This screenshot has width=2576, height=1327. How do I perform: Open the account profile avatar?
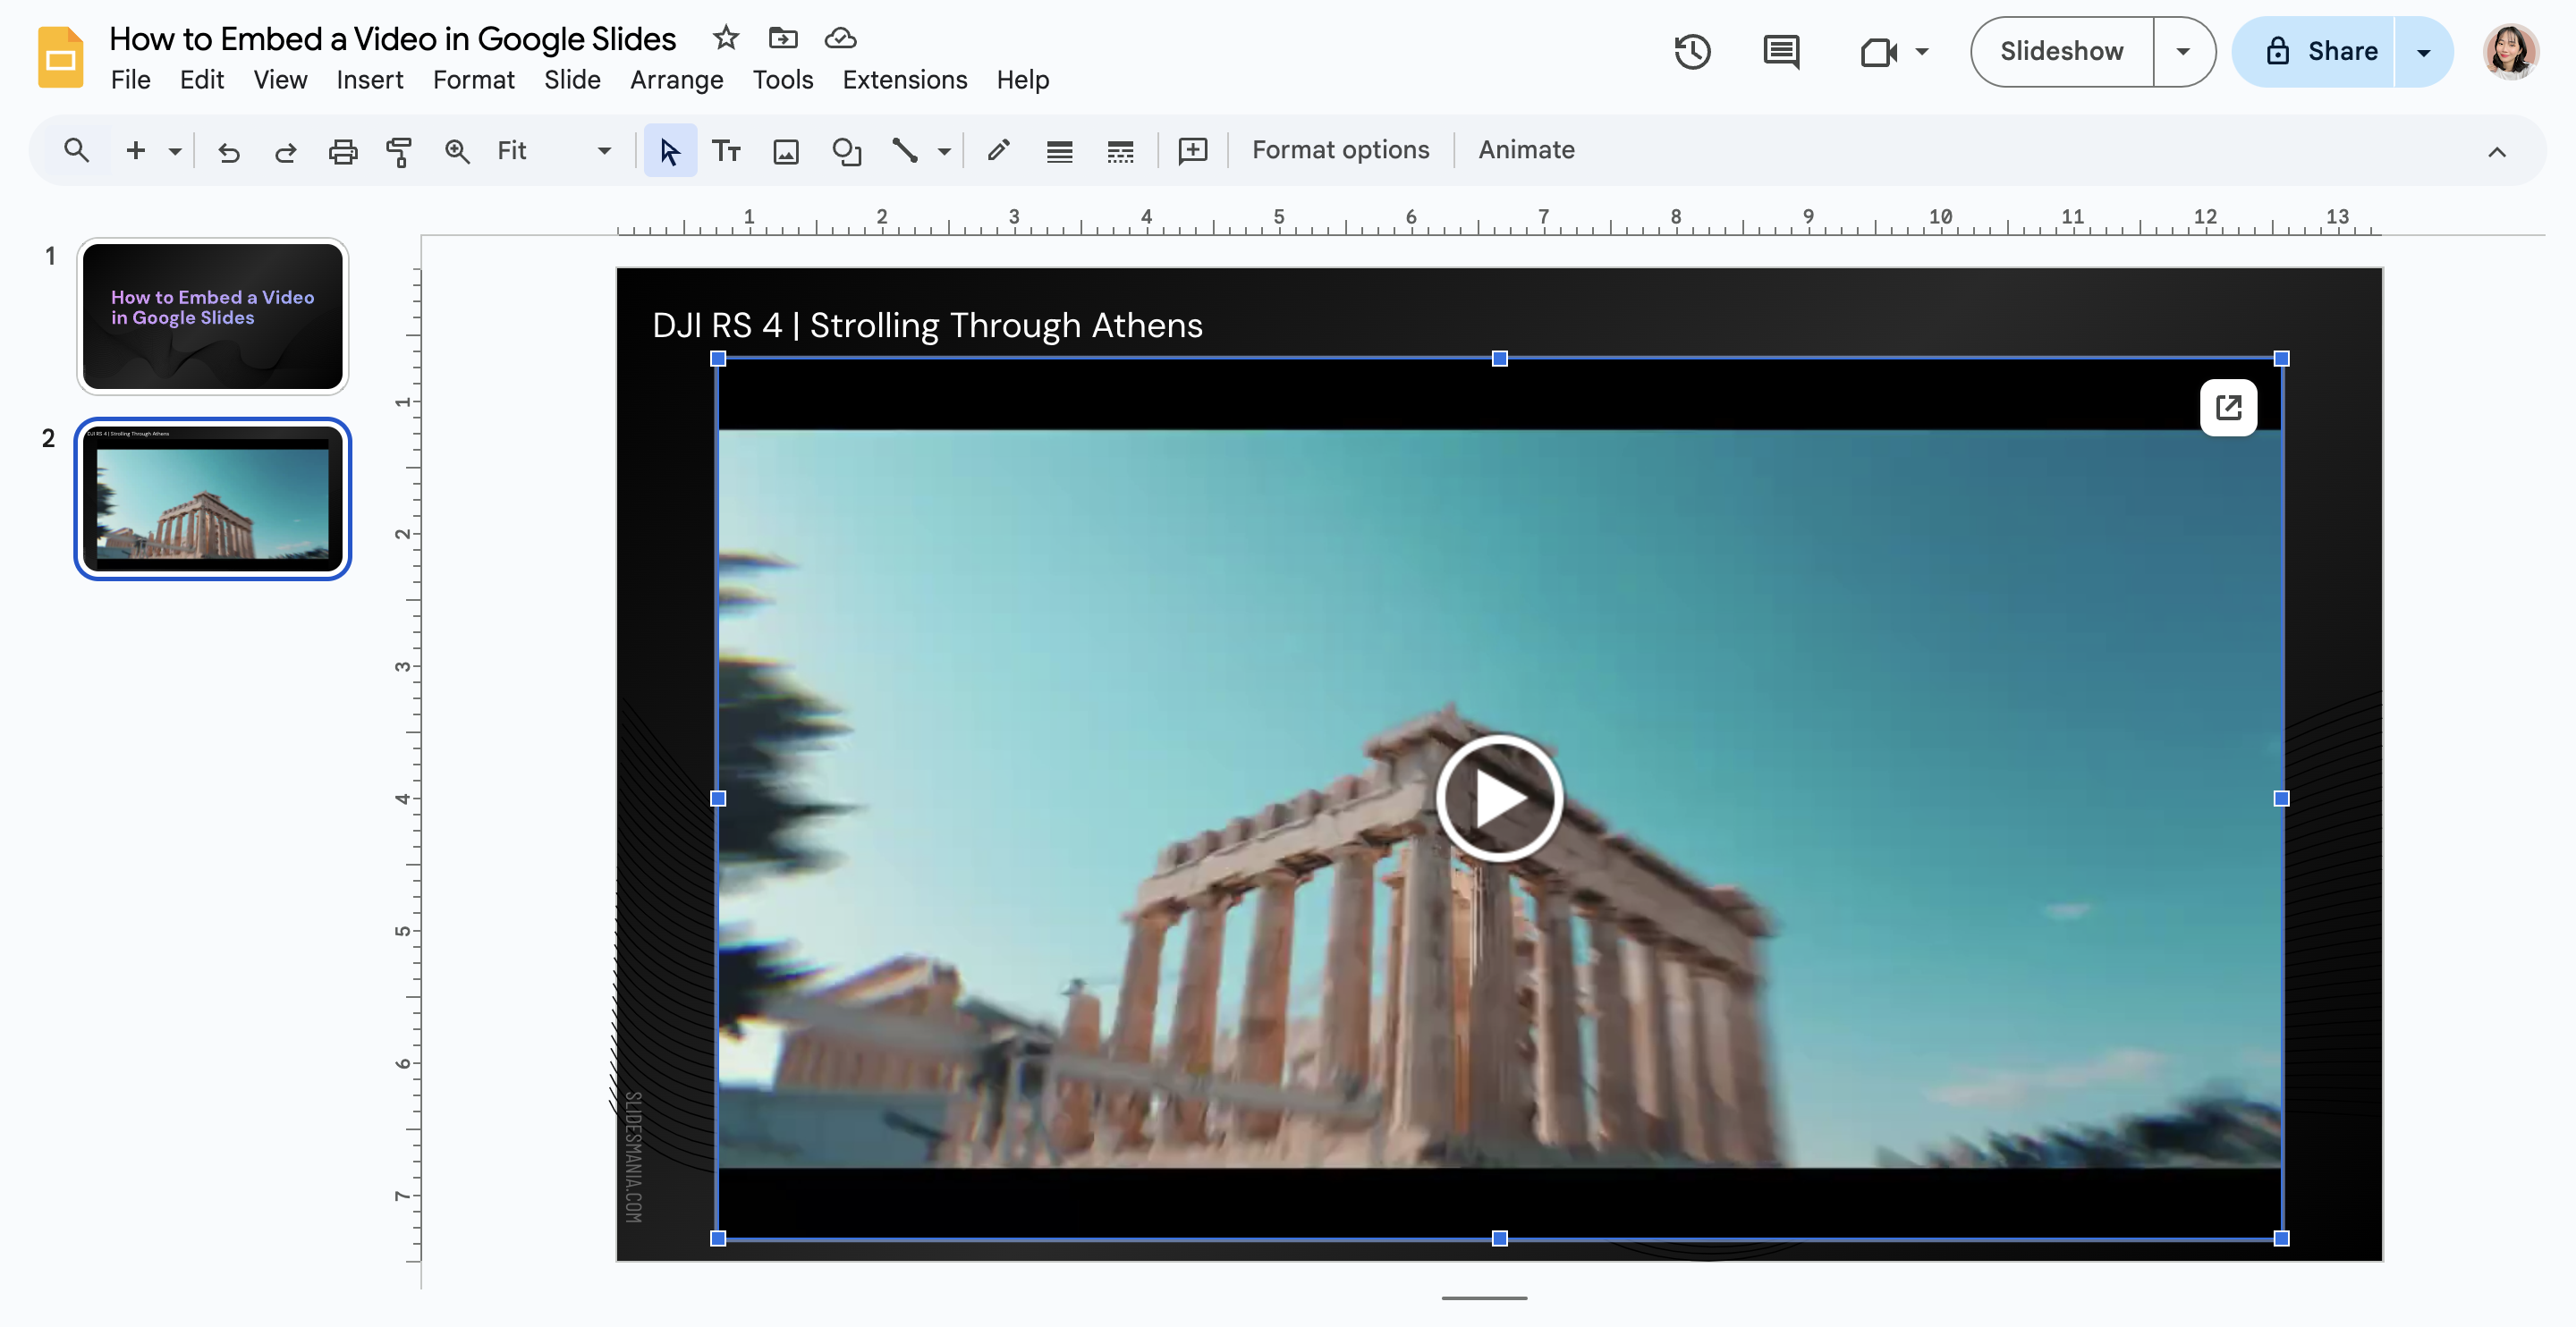pyautogui.click(x=2510, y=51)
